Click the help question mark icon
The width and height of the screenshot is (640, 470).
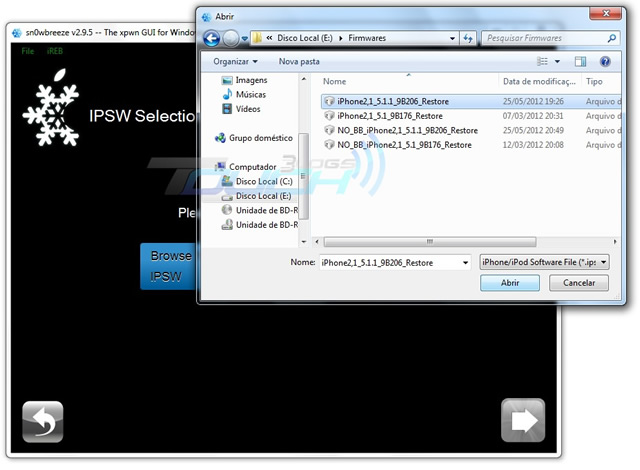pos(605,62)
